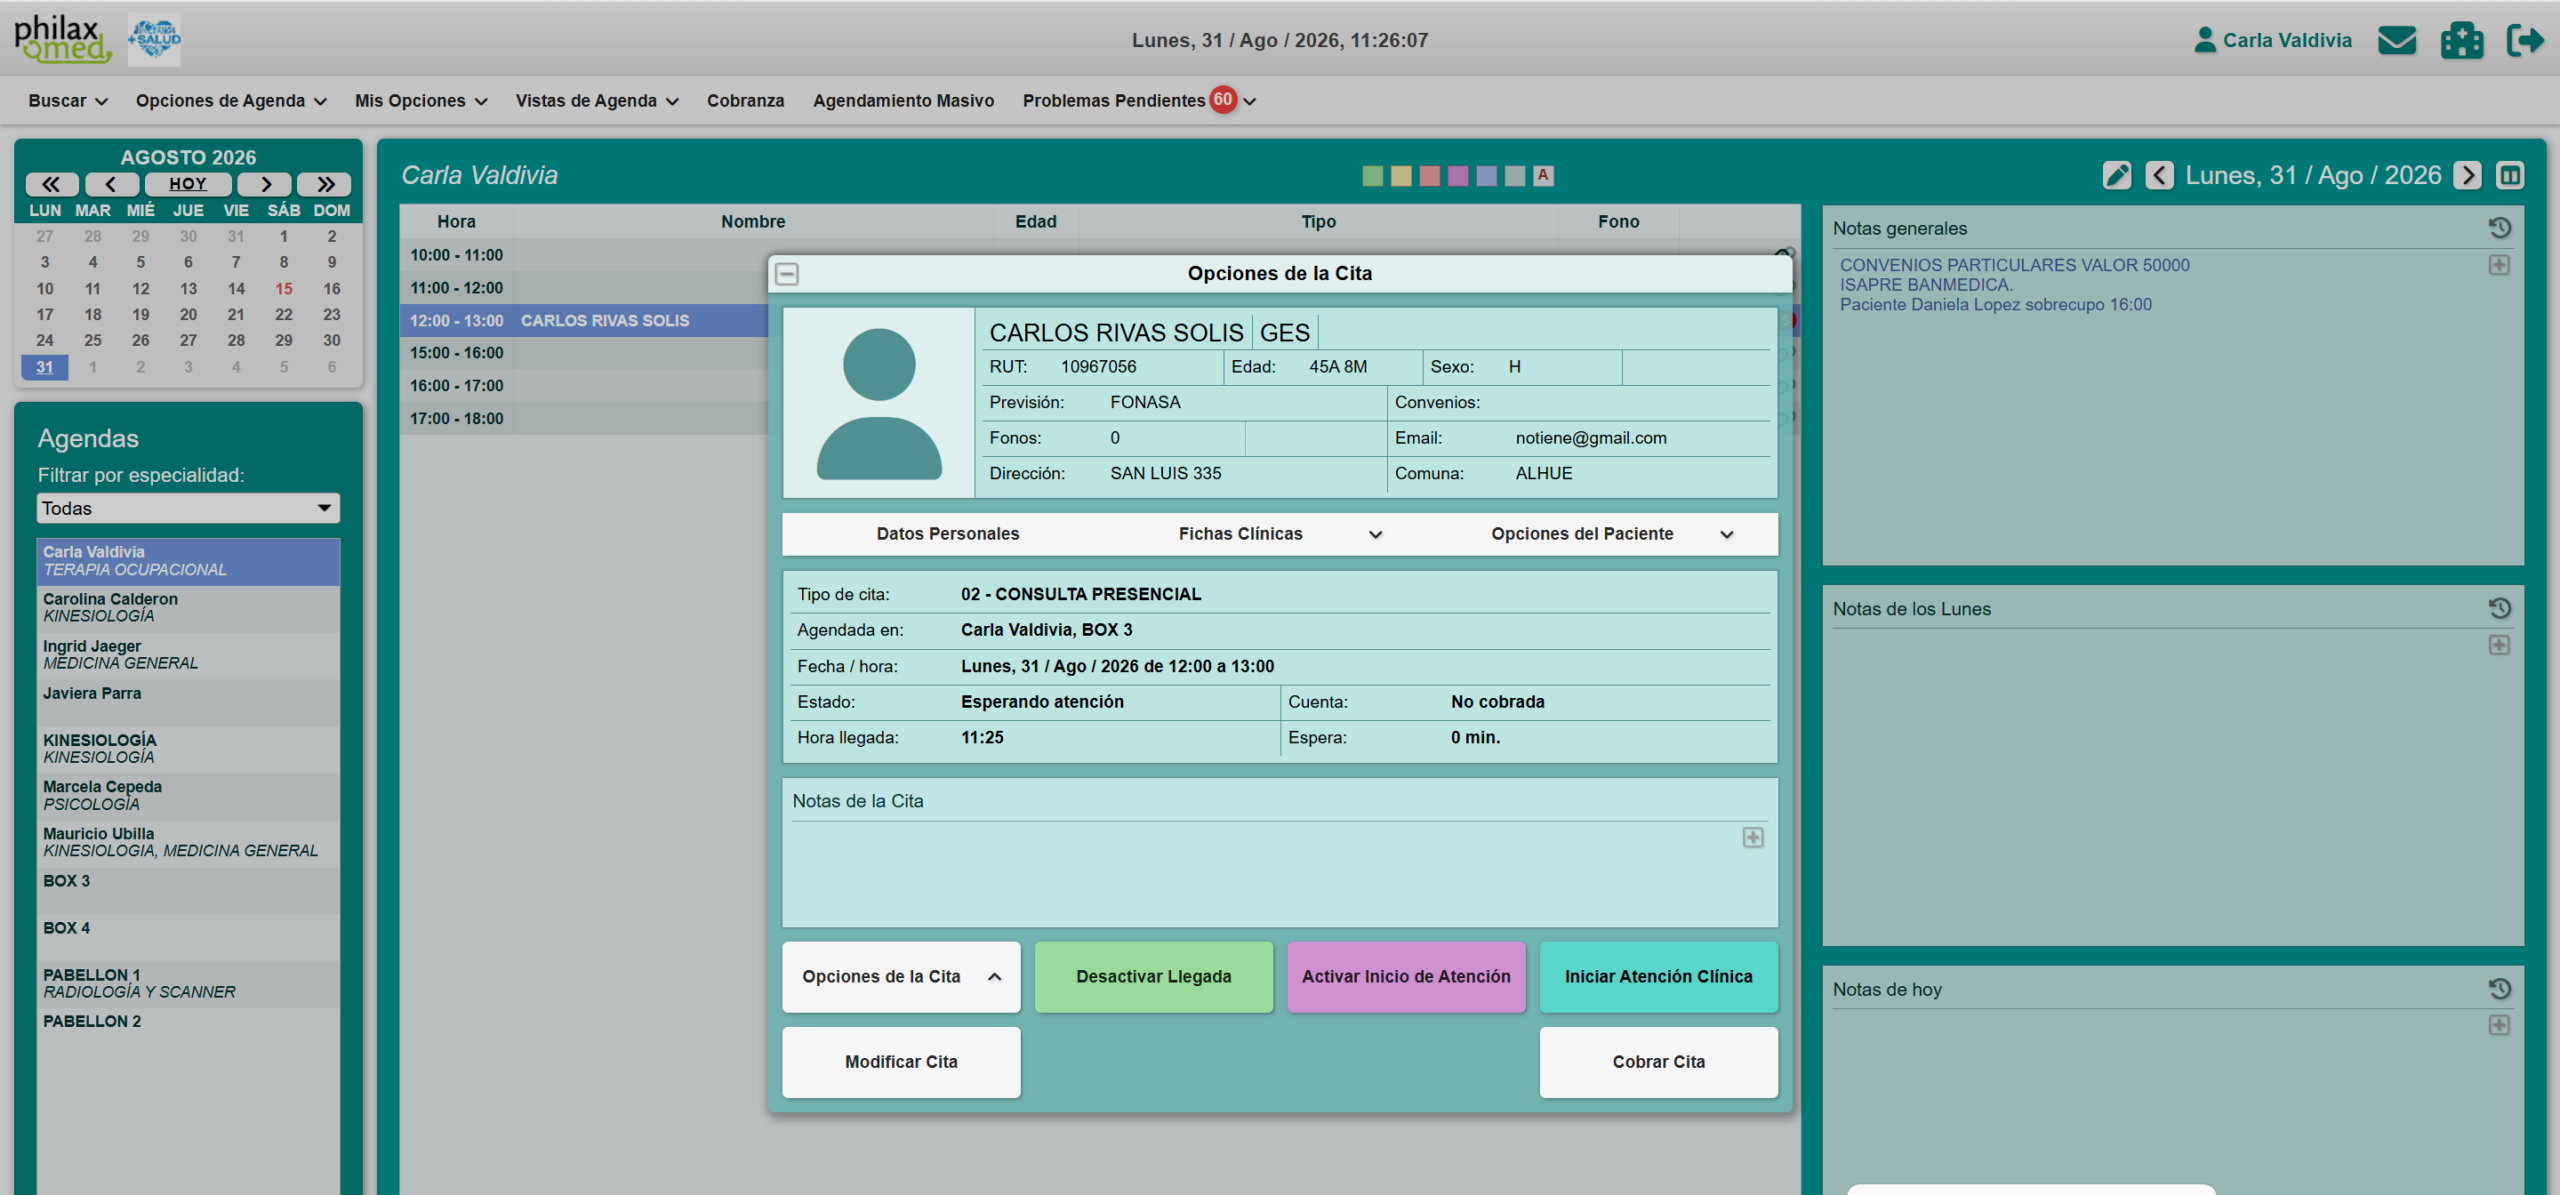
Task: Add a new note in Notas generales
Action: (x=2498, y=265)
